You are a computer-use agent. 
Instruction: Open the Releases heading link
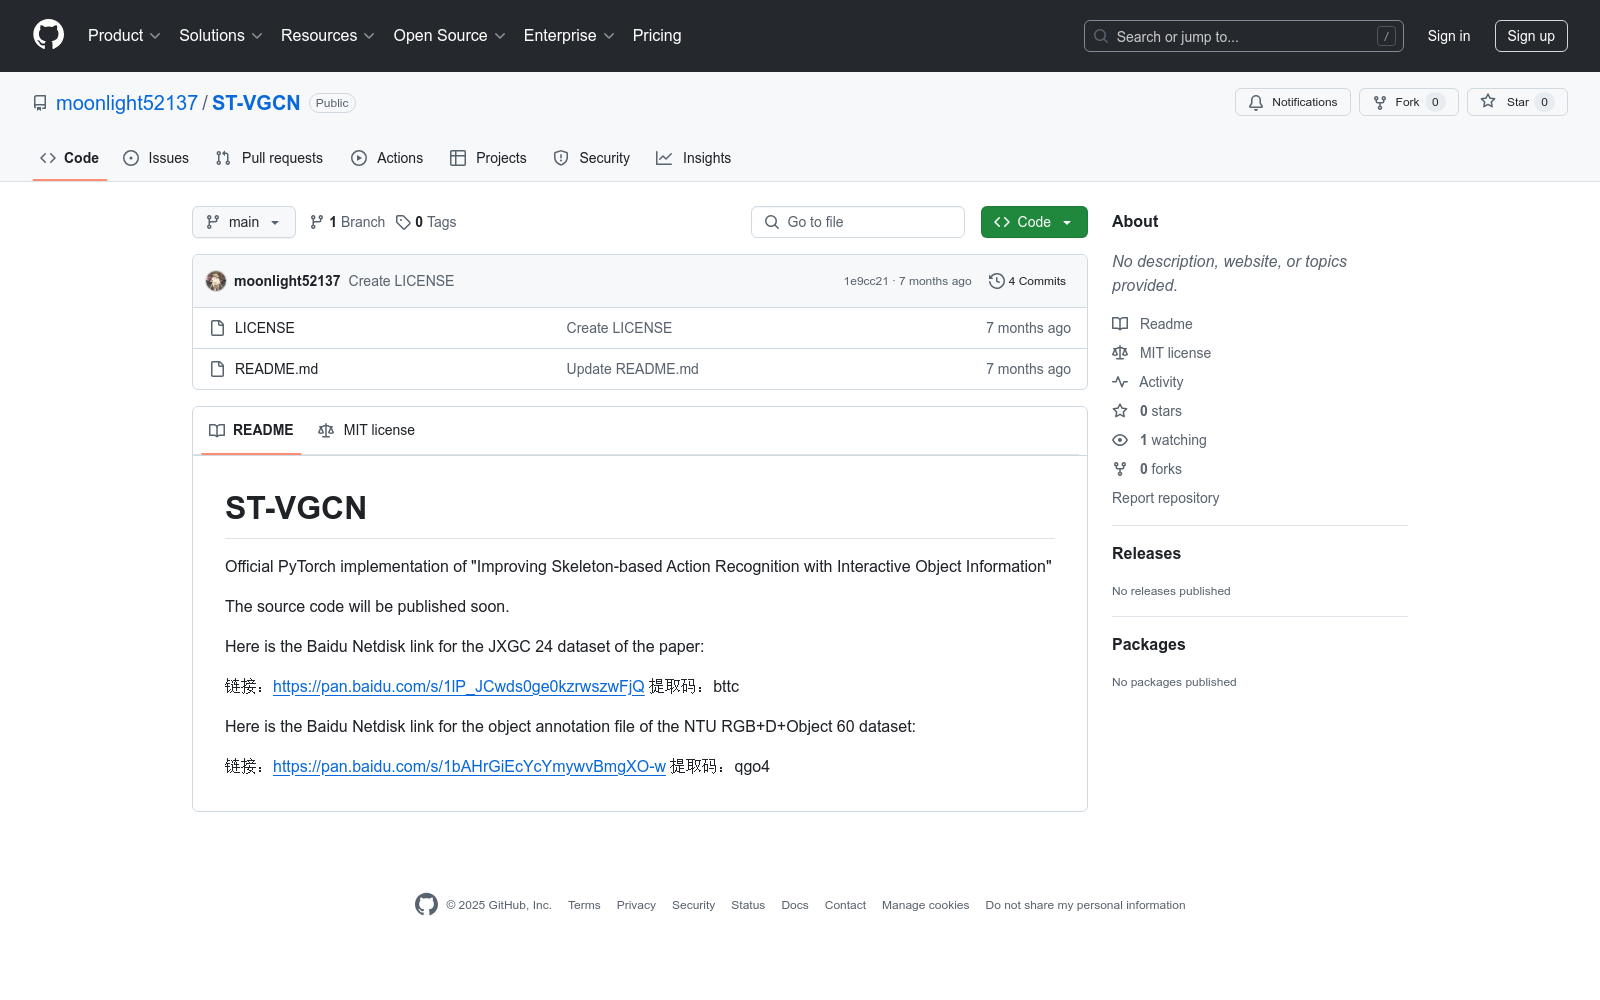click(1146, 554)
